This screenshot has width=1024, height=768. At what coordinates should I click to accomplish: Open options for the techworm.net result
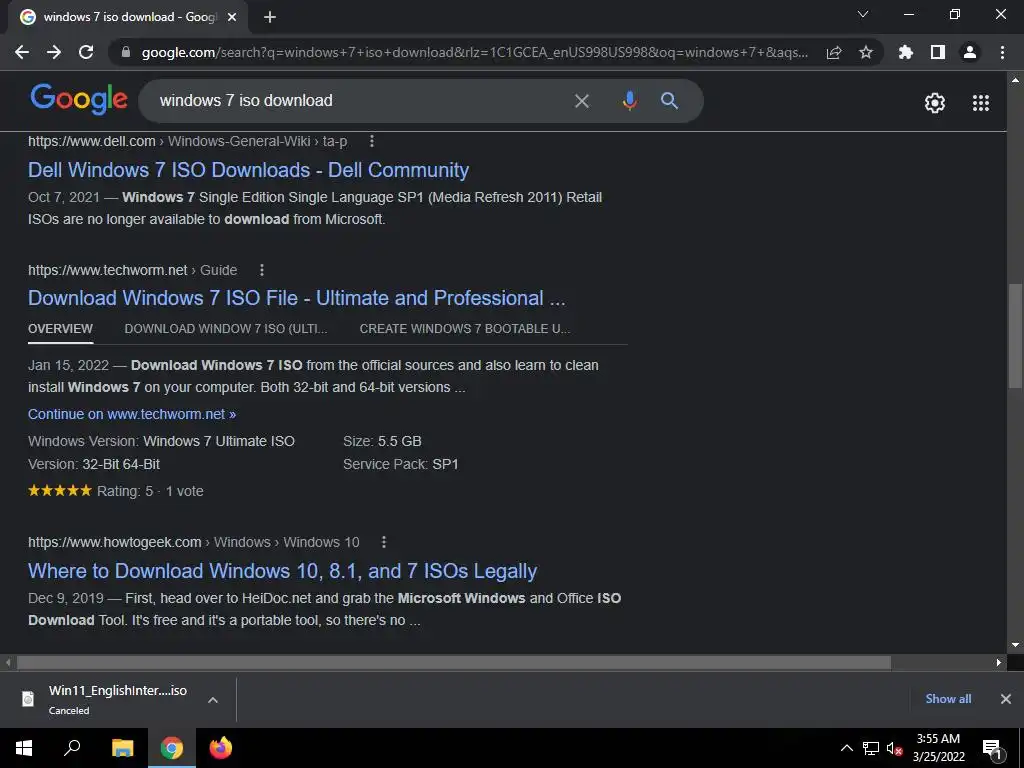point(262,270)
